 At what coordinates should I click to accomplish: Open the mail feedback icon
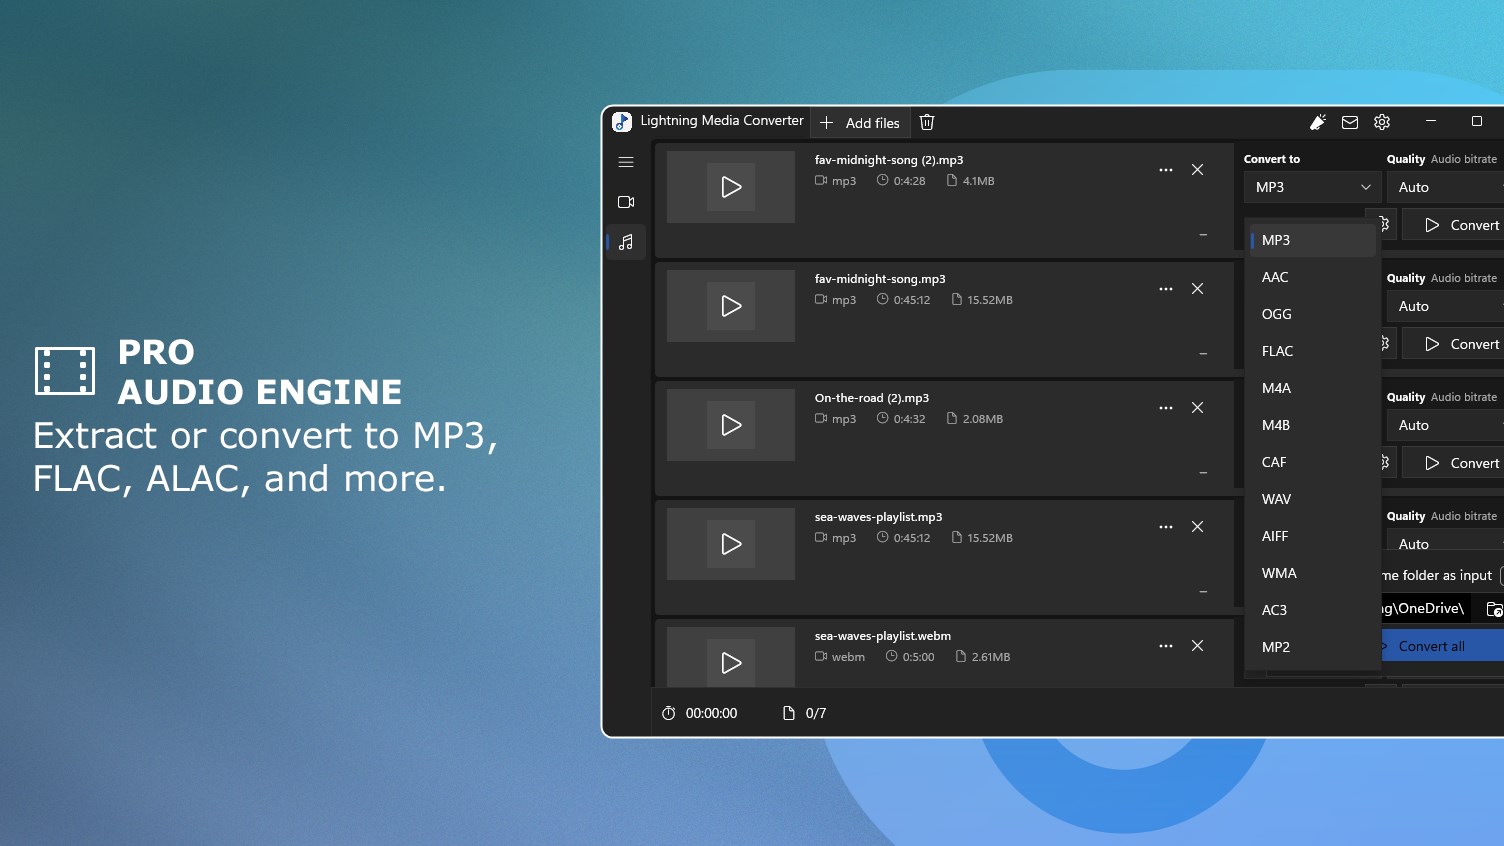pos(1350,122)
